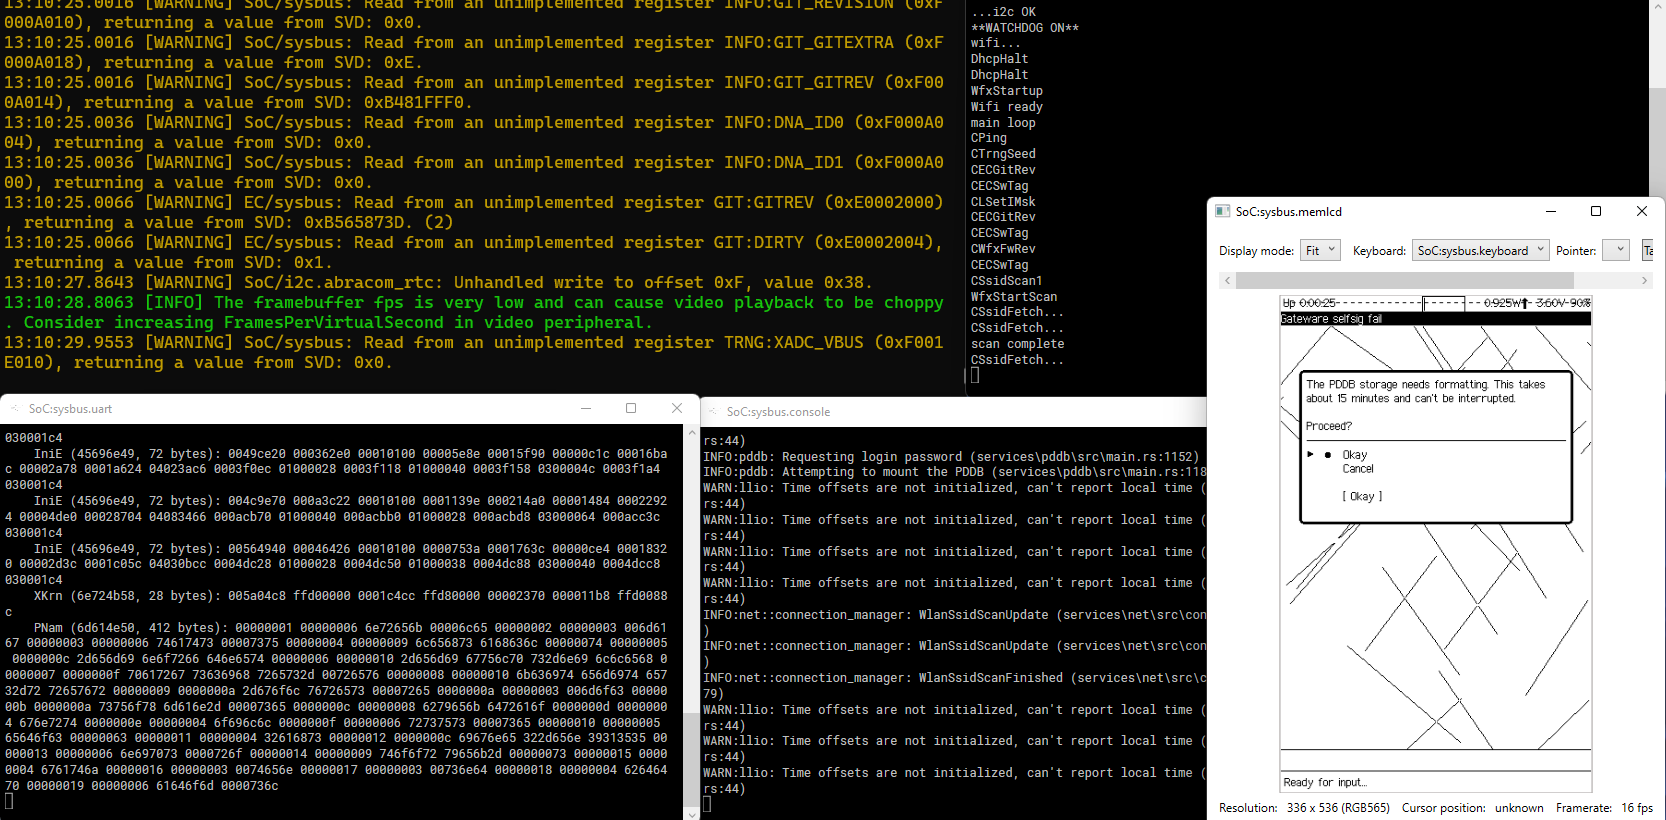Open the Display mode Fit dropdown
Screen dimensions: 1666x820
[1320, 250]
